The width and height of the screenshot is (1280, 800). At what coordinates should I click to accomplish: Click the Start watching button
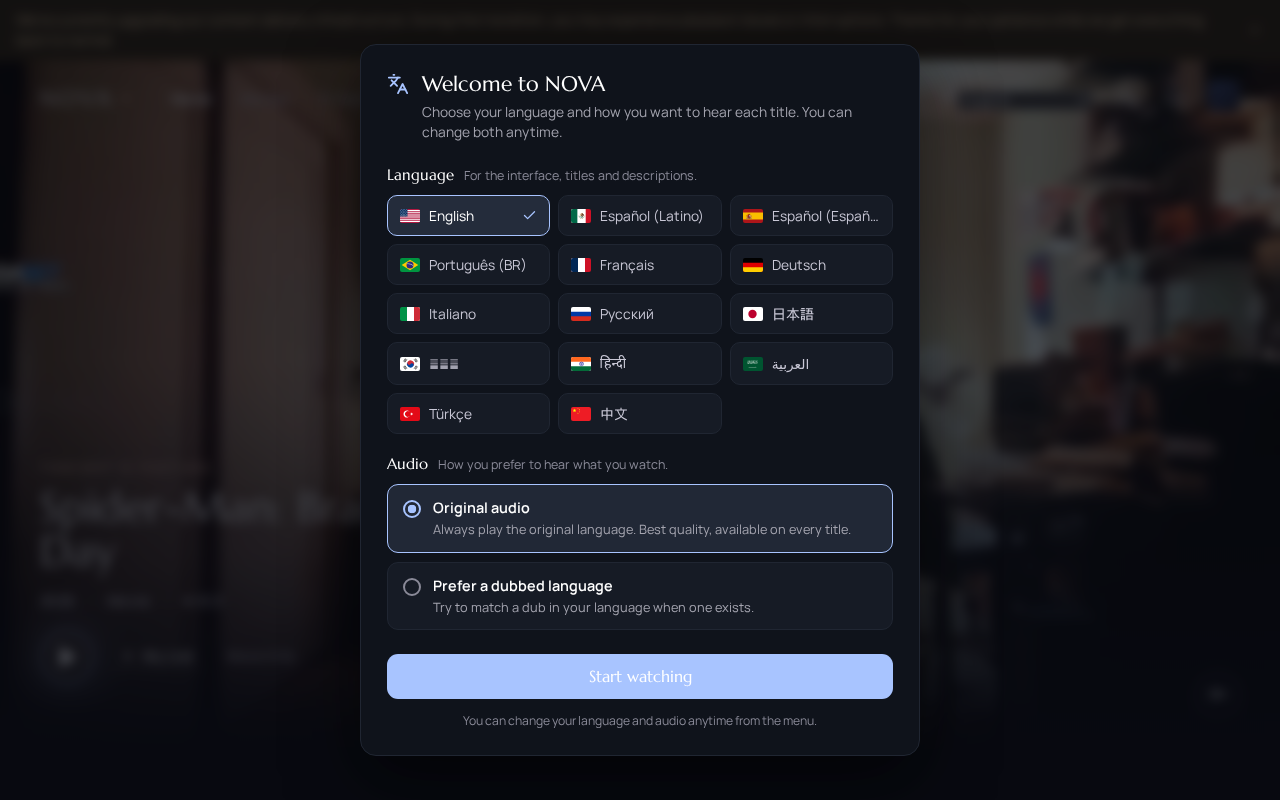click(x=640, y=676)
